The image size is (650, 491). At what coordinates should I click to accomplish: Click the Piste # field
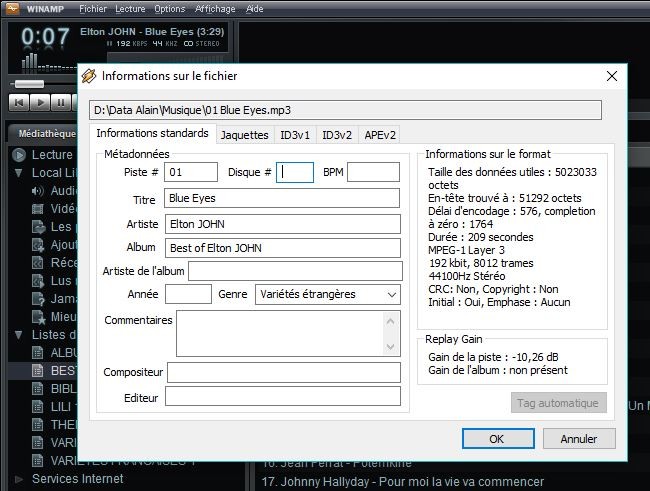point(191,172)
